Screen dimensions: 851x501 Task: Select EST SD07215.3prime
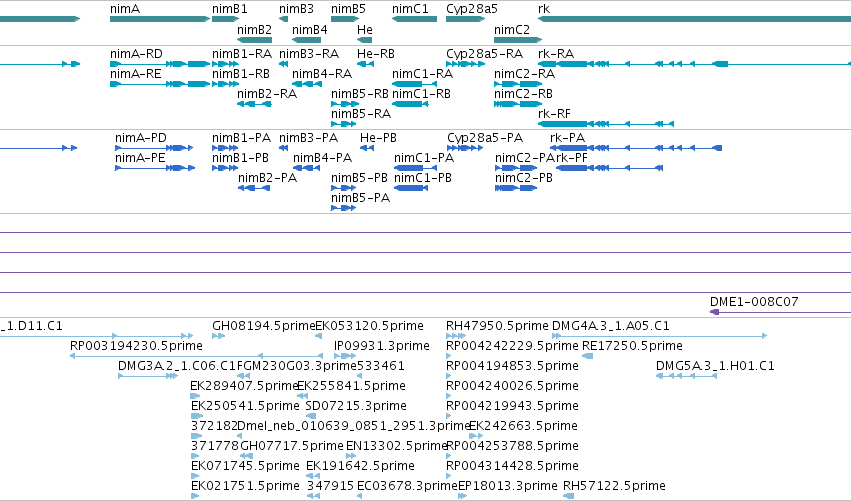[356, 406]
